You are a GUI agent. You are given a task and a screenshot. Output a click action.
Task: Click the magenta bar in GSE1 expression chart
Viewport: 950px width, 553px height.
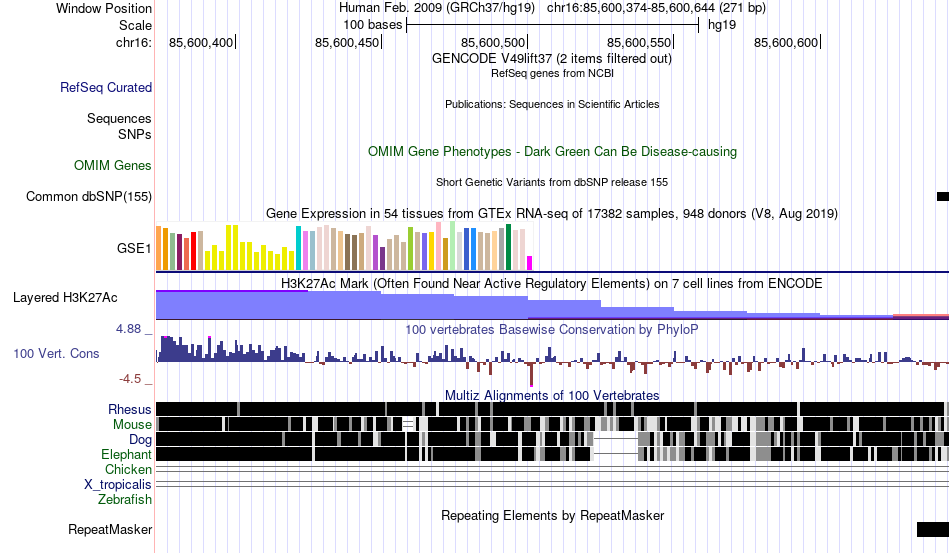530,263
